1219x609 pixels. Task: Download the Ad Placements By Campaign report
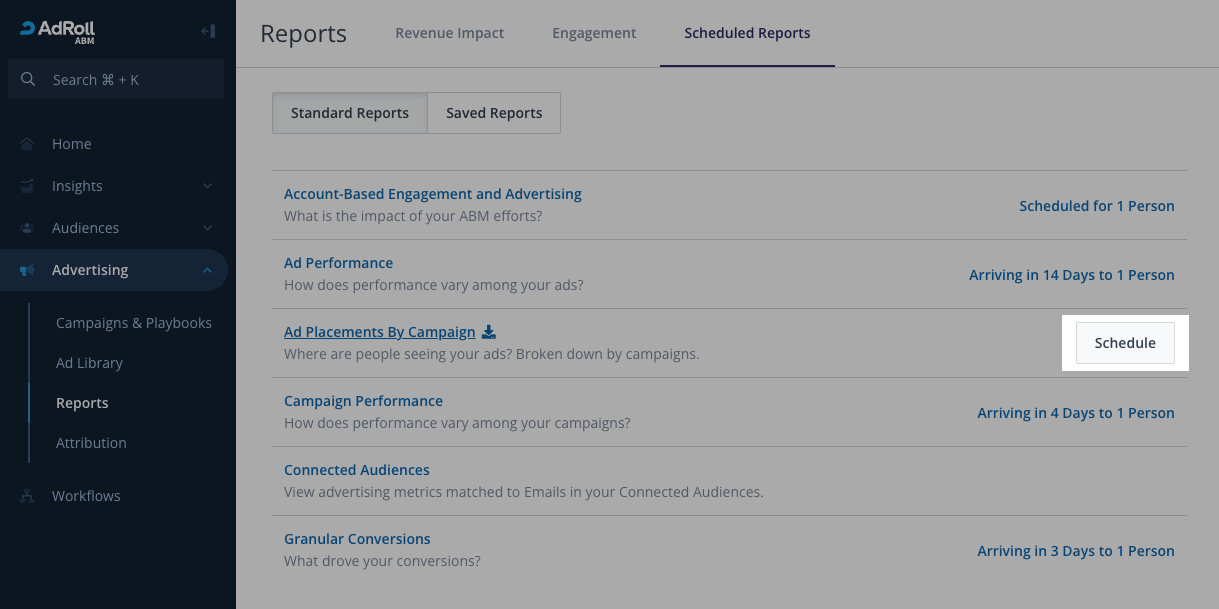click(x=489, y=332)
